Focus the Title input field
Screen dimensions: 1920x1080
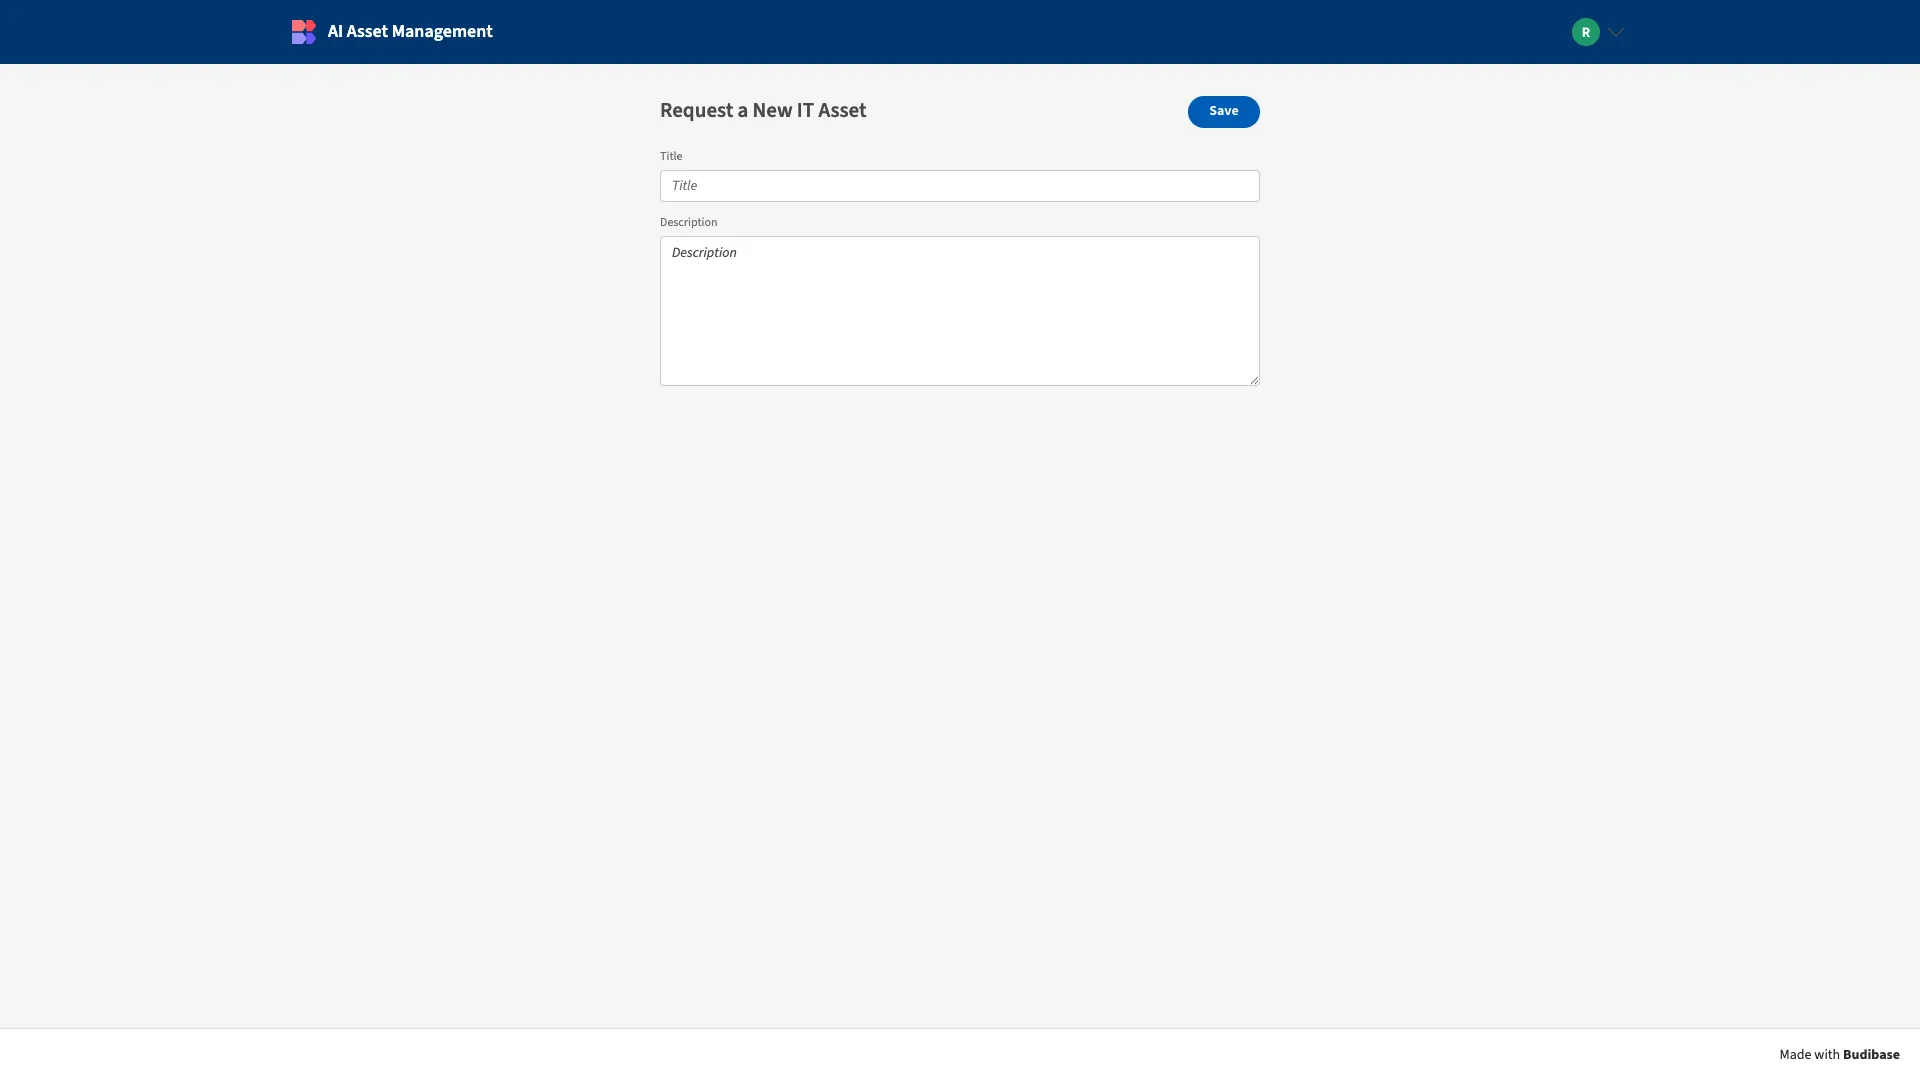[x=959, y=186]
